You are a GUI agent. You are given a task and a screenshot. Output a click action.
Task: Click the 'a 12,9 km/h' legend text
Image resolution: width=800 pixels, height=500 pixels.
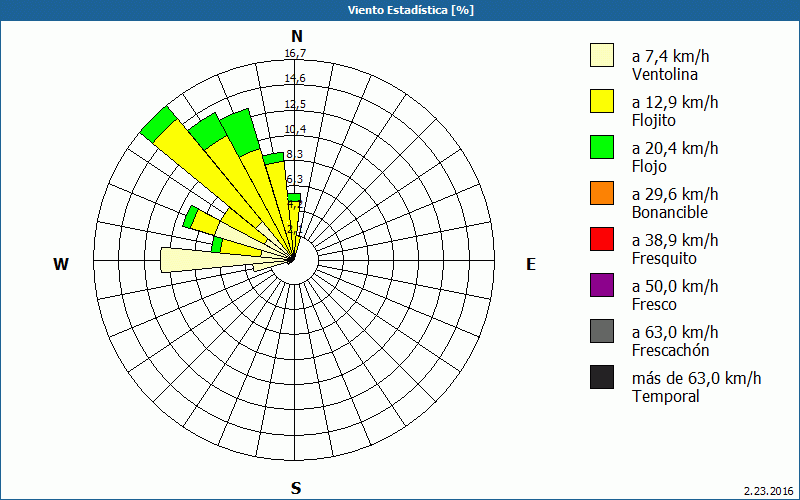[x=675, y=102]
